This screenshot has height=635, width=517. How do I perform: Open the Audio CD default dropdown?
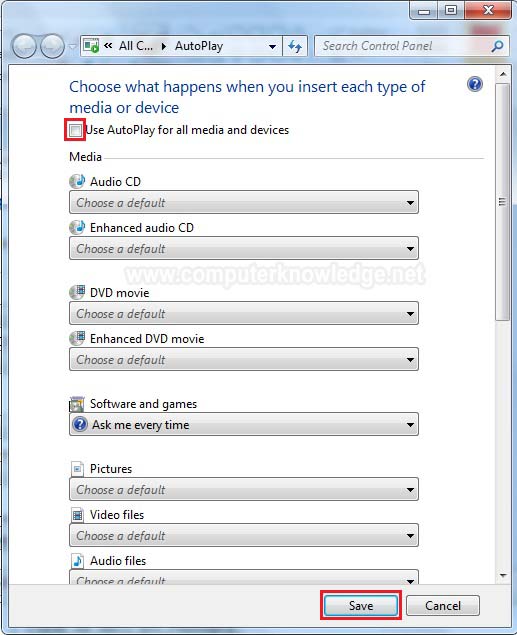tap(244, 202)
